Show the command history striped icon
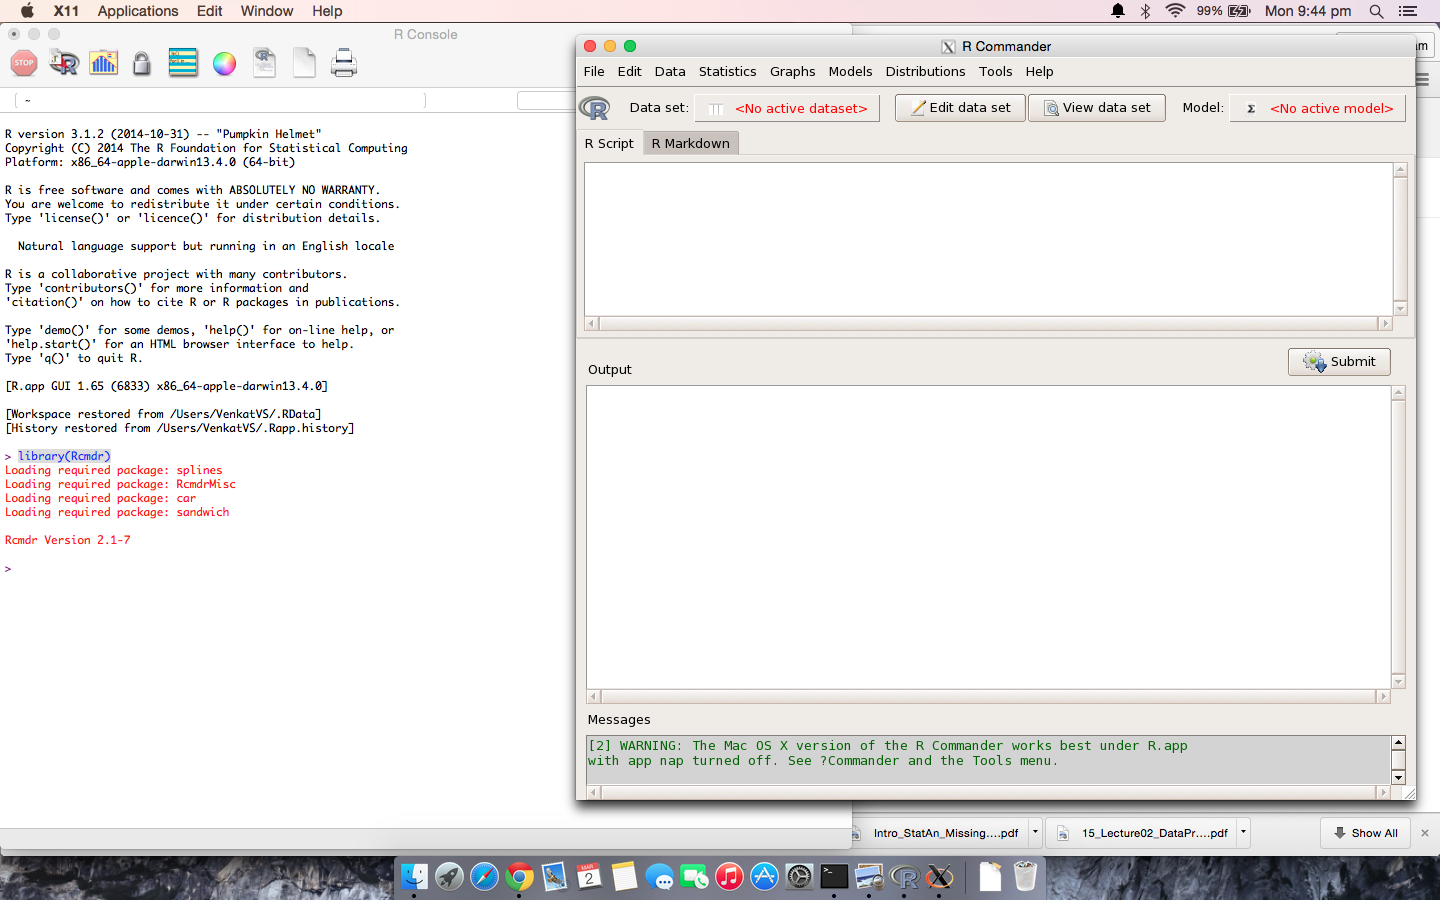 (183, 63)
